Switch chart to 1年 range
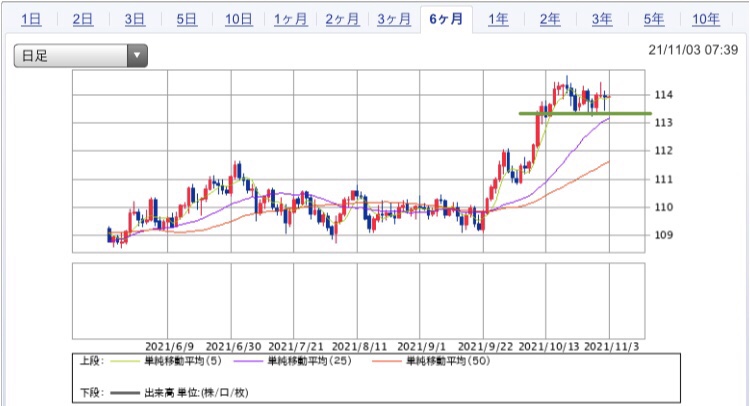The height and width of the screenshot is (406, 750). [498, 20]
